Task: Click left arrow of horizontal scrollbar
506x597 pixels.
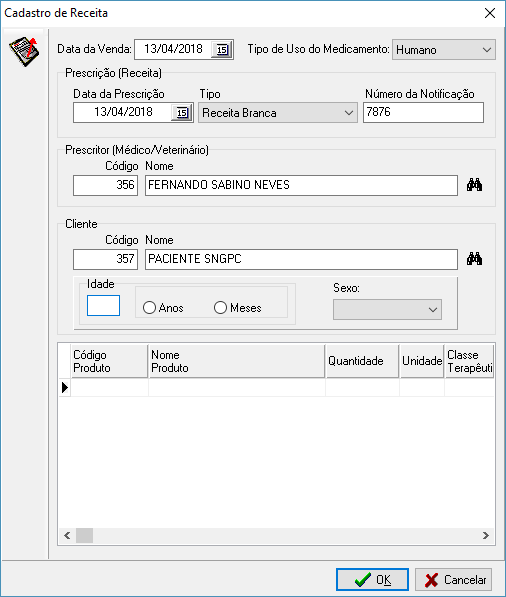Action: 67,536
